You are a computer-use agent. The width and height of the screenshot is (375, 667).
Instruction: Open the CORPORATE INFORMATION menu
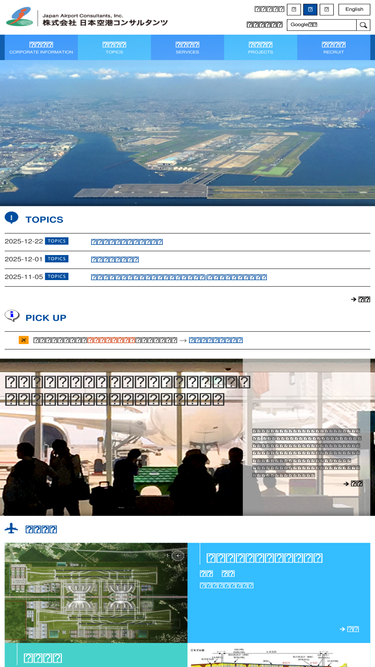click(41, 48)
